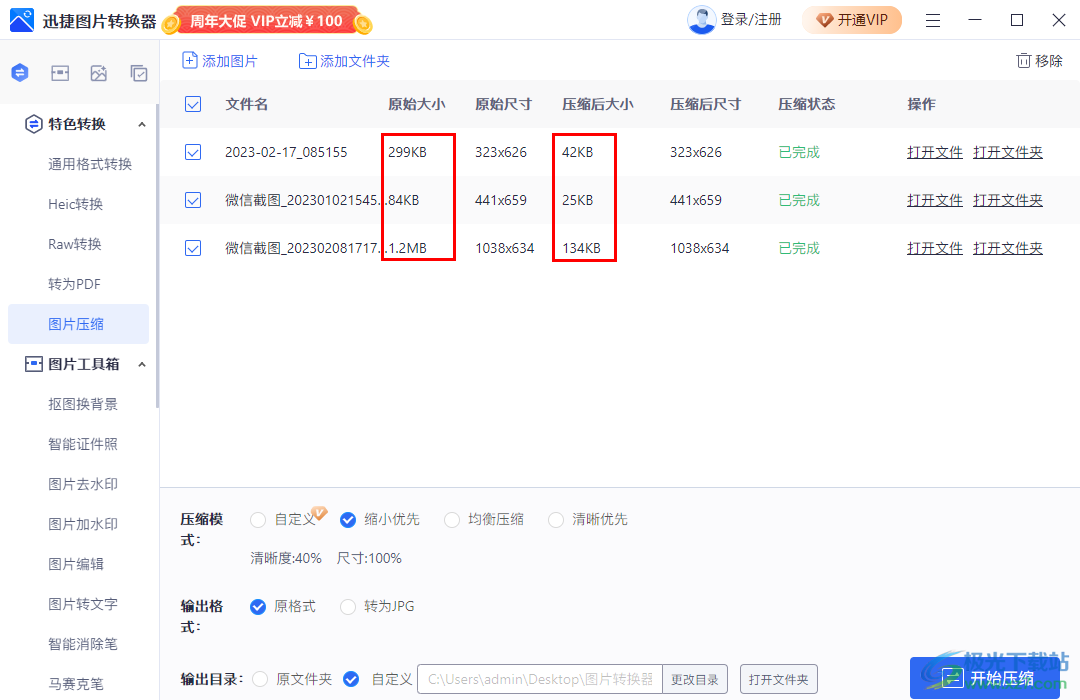The image size is (1080, 700).
Task: Toggle the select-all checkbox beside 文件名
Action: tap(193, 104)
